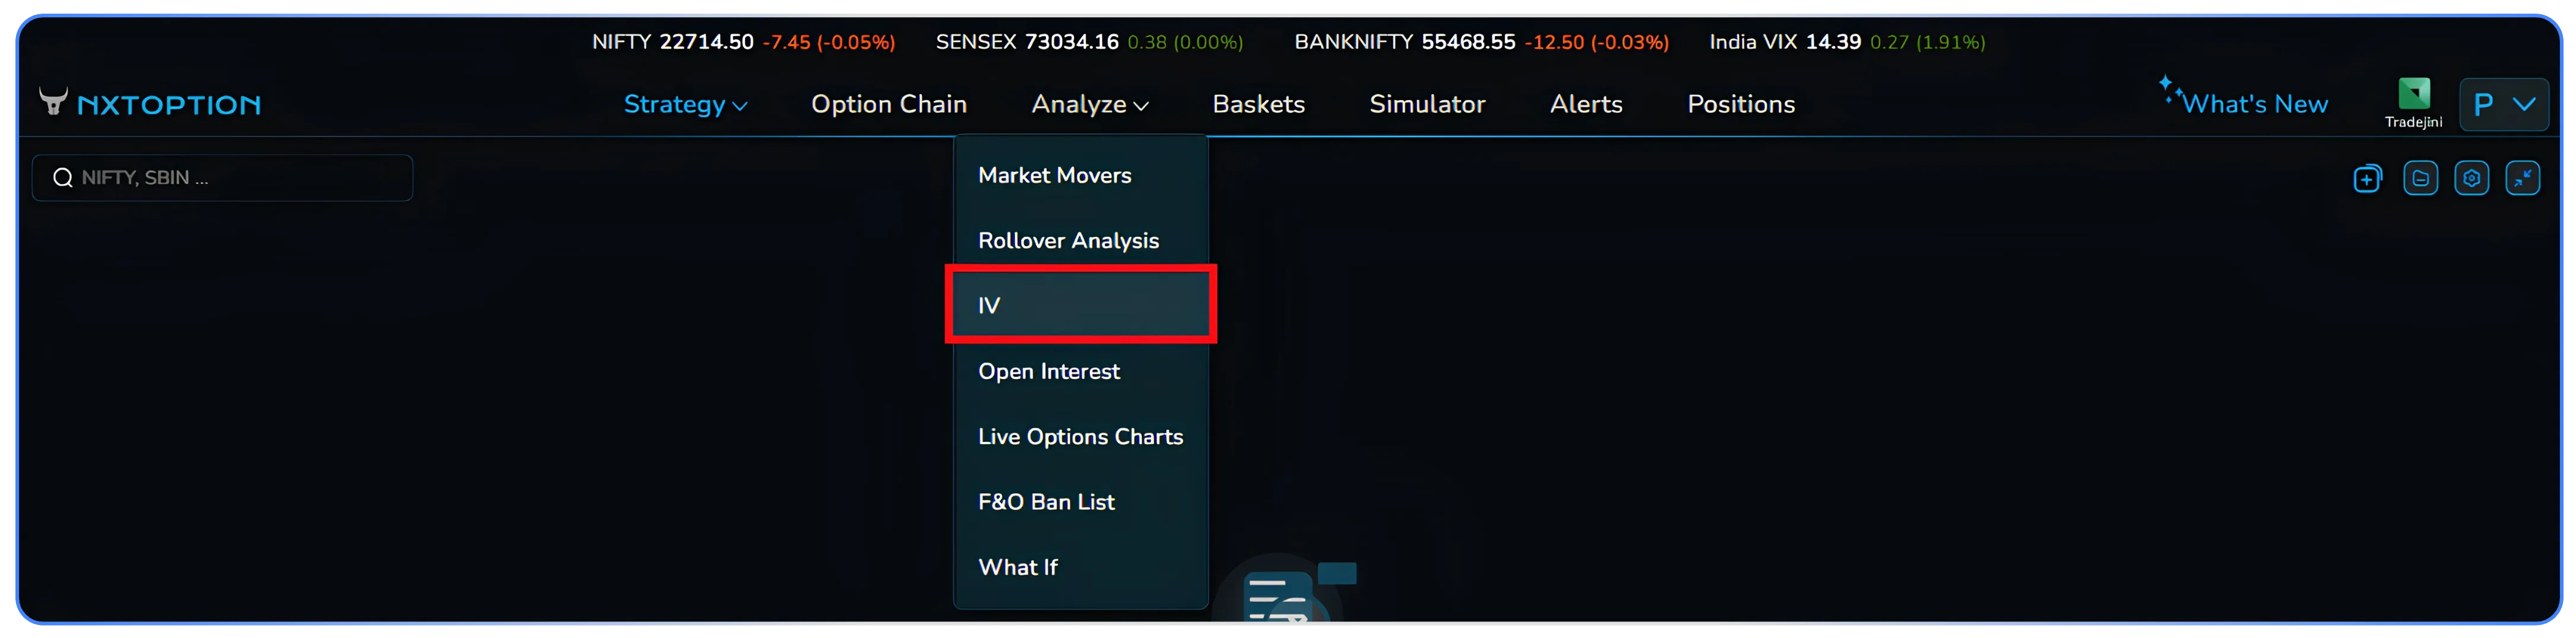Open Alerts in the navigation bar
Viewport: 2576px width, 638px height.
pos(1586,104)
